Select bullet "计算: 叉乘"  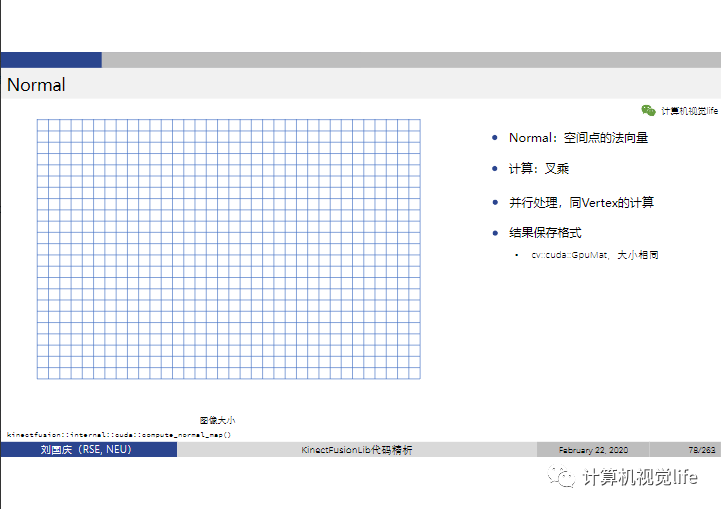coord(538,169)
